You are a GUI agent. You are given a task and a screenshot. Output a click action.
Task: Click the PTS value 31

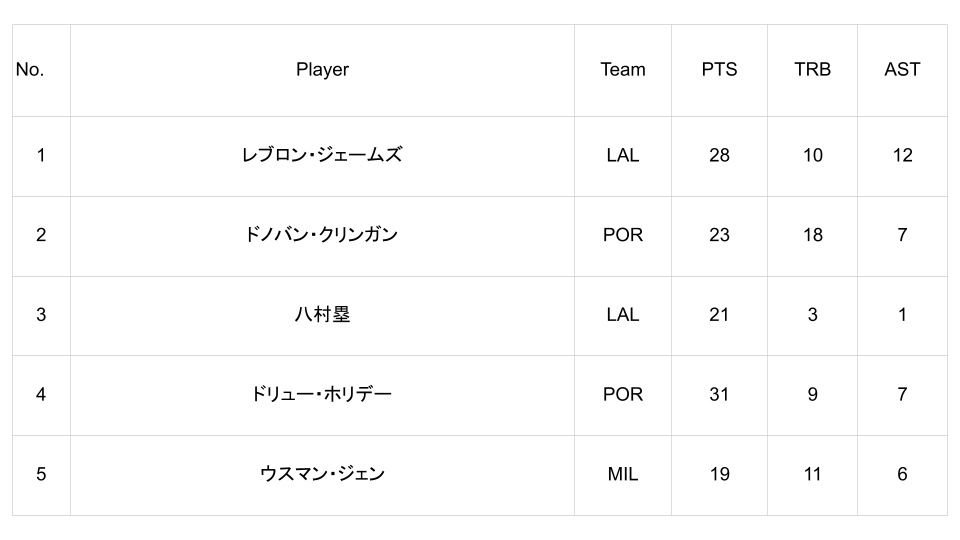[x=719, y=394]
